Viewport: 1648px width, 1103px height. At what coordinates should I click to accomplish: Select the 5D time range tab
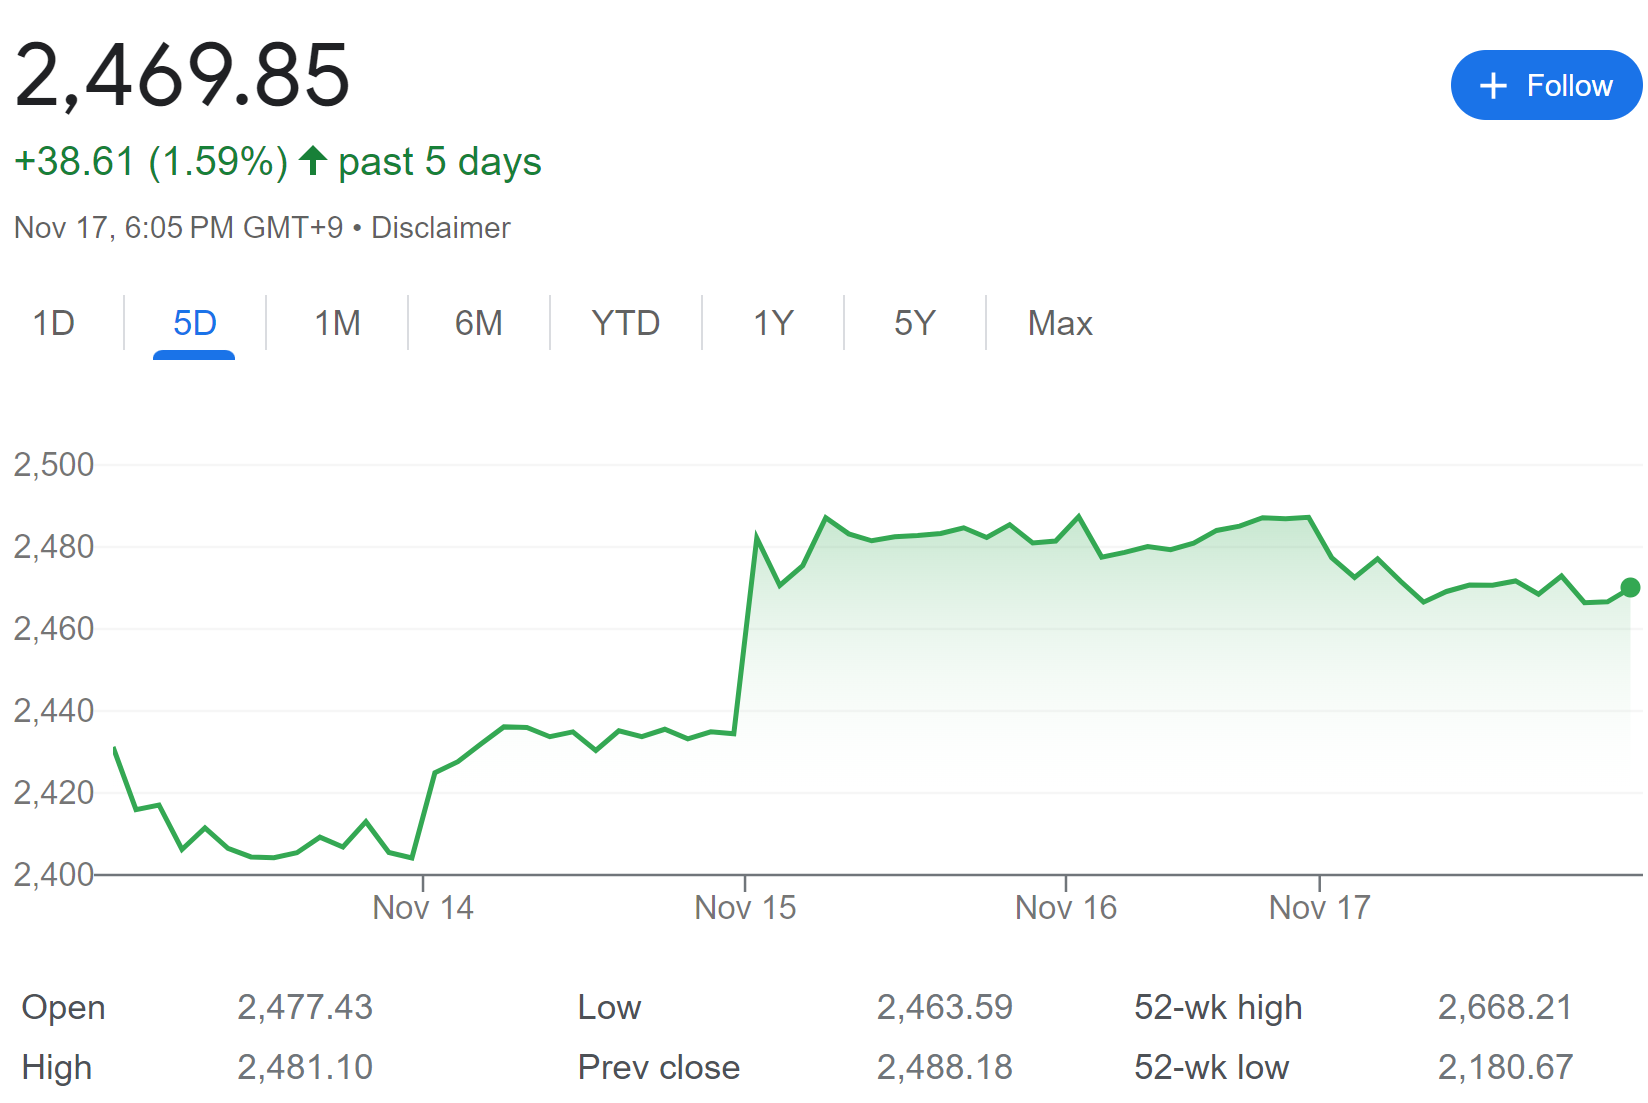(x=194, y=323)
